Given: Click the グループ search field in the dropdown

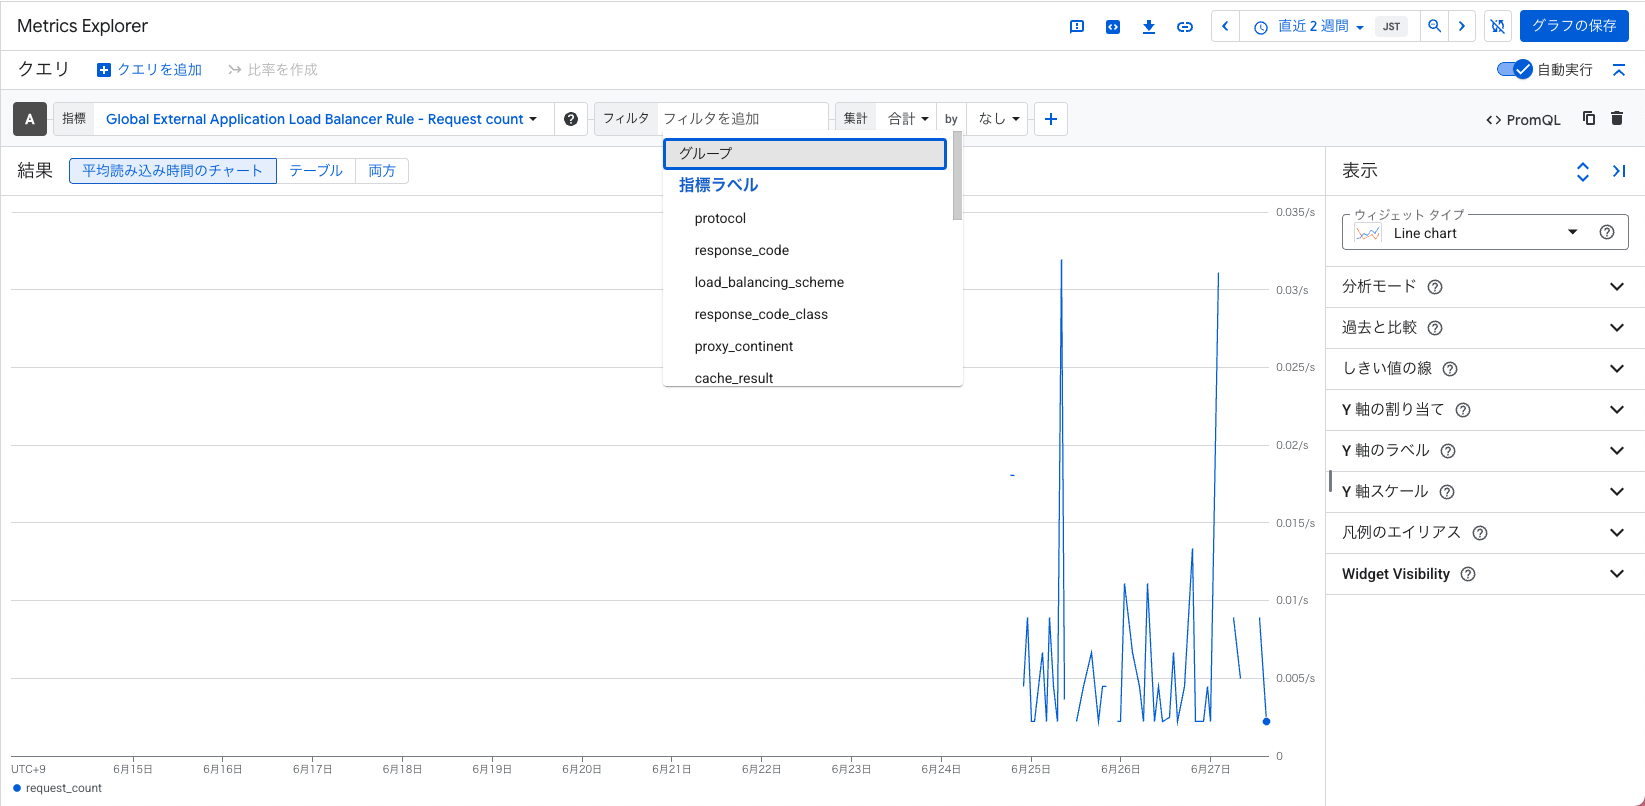Looking at the screenshot, I should [x=805, y=154].
